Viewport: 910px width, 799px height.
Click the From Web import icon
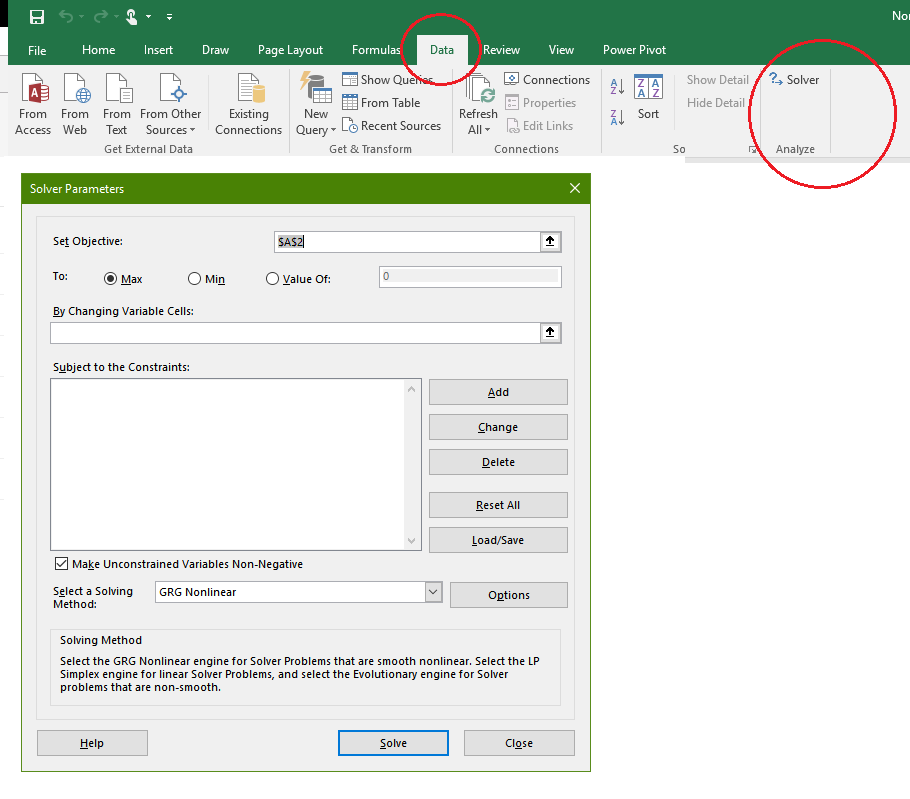pos(75,91)
